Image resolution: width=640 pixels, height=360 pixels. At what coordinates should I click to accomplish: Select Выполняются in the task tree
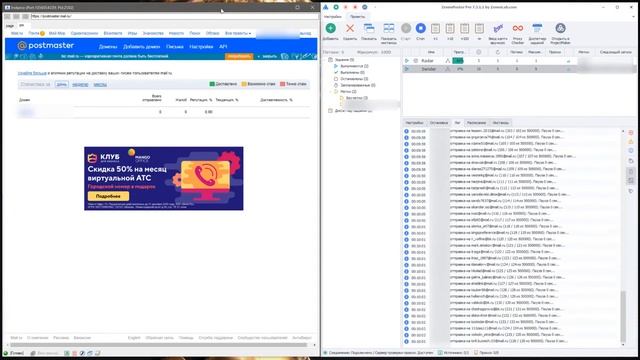354,66
